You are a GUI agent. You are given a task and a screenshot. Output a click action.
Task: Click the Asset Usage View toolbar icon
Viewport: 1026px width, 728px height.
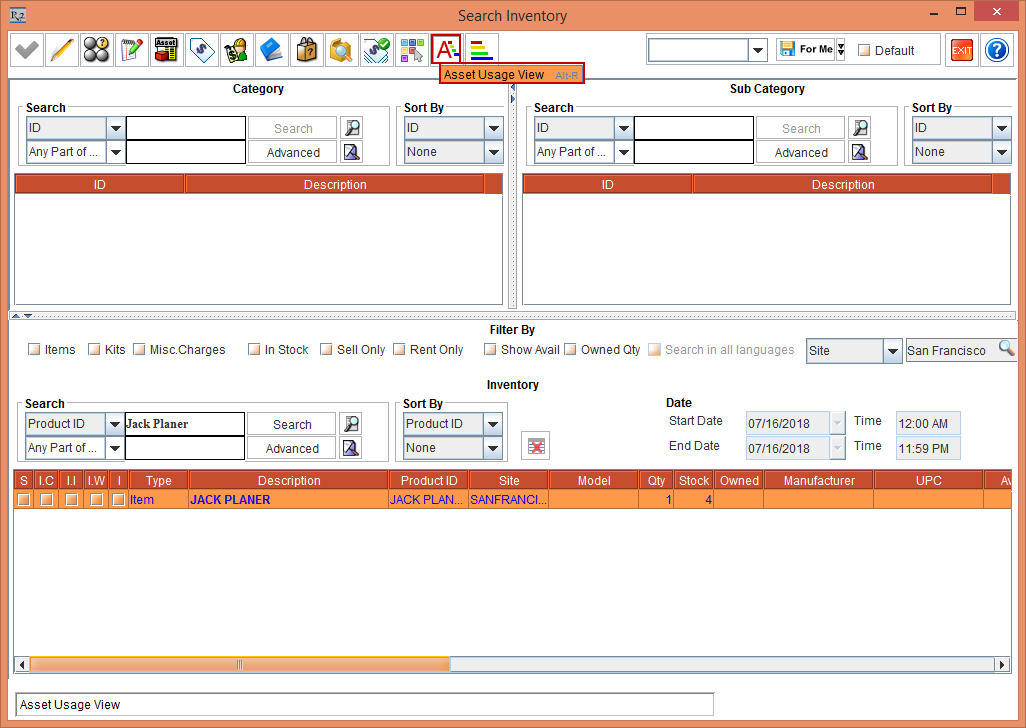click(x=446, y=49)
